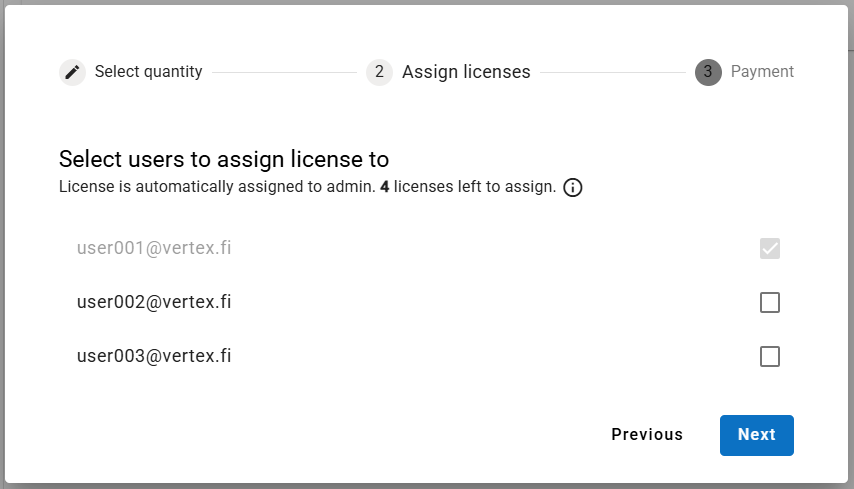Select the user002@vertex.fi email text
The width and height of the screenshot is (854, 489).
154,302
